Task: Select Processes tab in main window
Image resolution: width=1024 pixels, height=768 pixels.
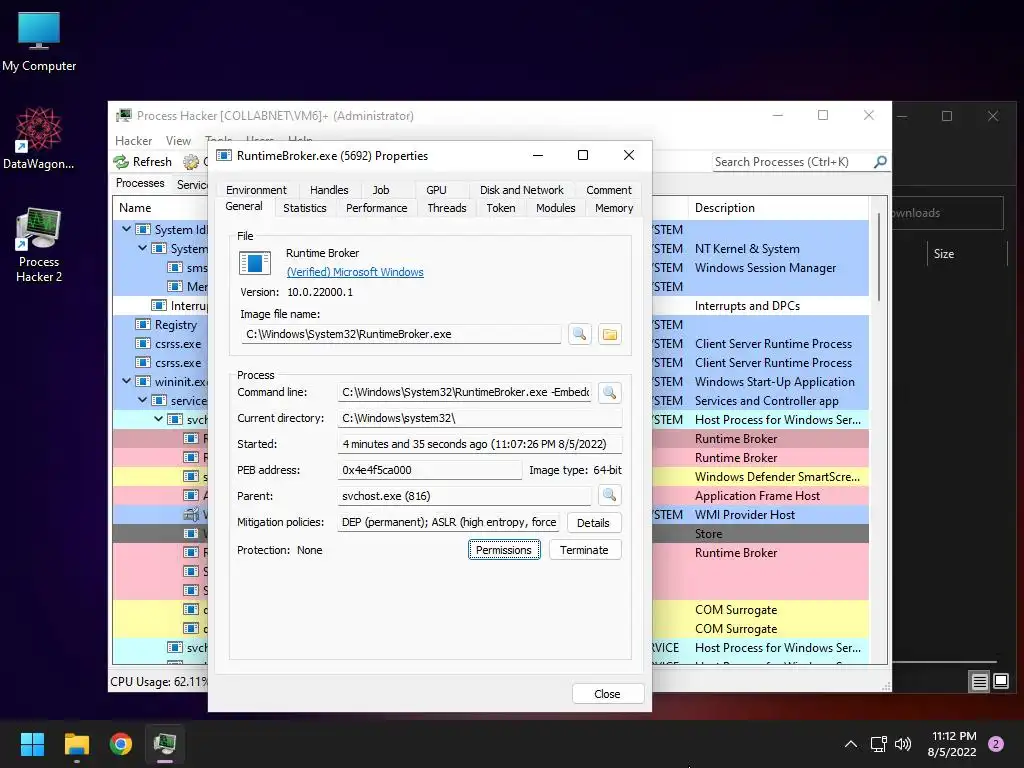Action: (140, 183)
